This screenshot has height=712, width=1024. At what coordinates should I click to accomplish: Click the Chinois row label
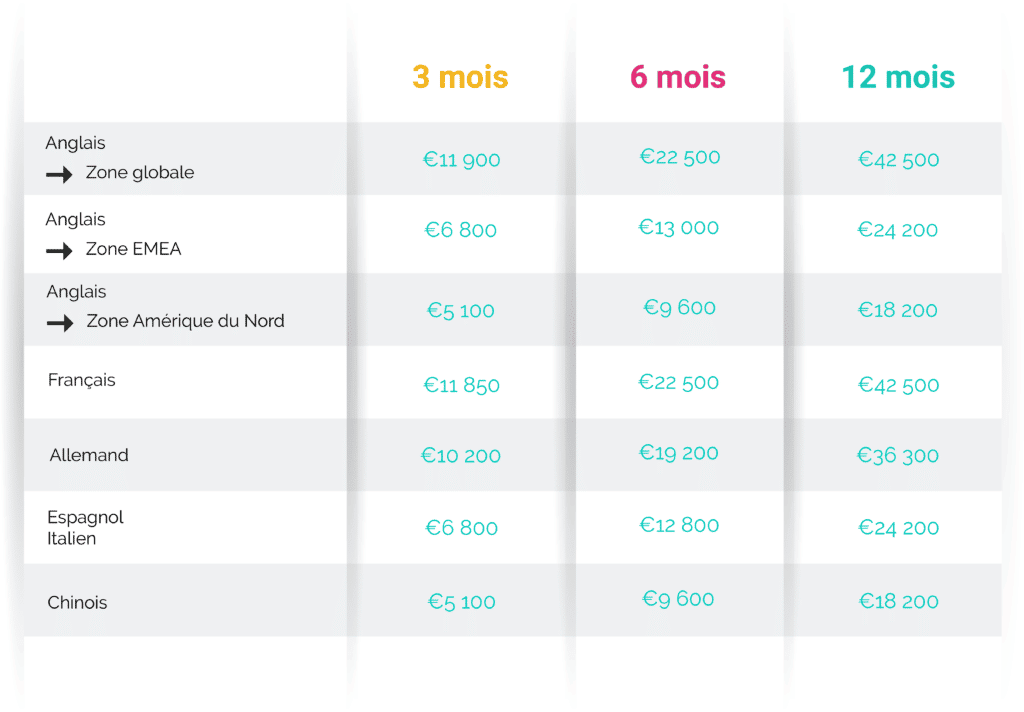77,602
